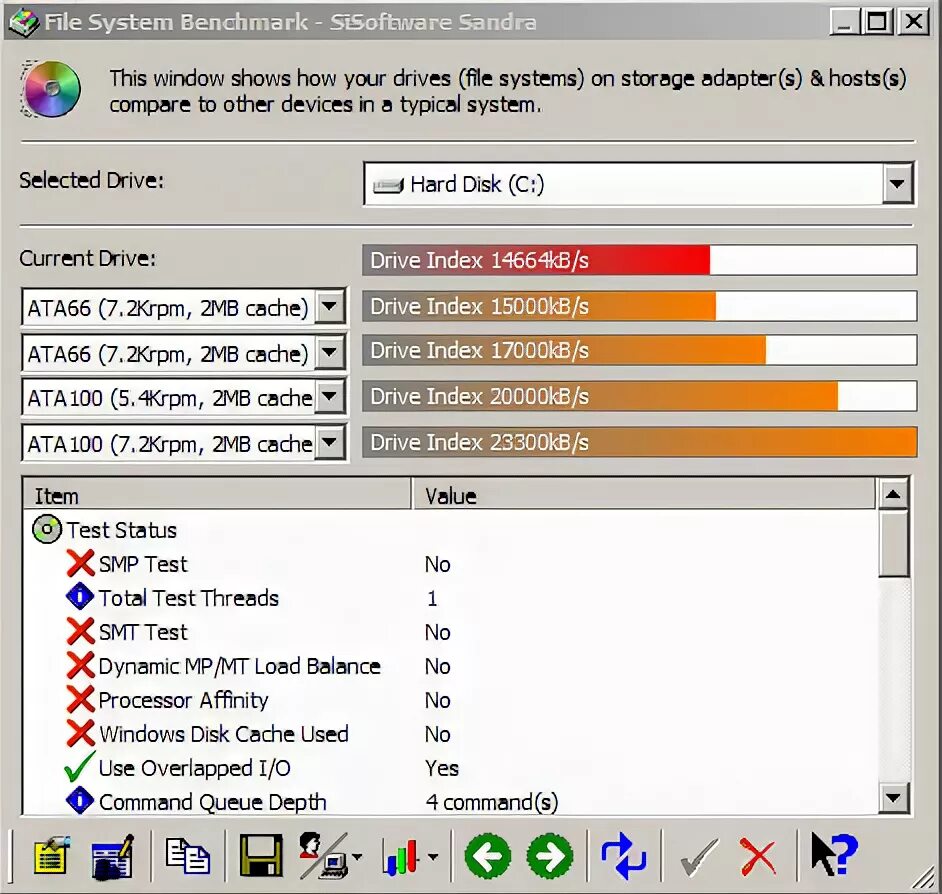The image size is (942, 894).
Task: Click the user and computer settings icon
Action: (323, 856)
